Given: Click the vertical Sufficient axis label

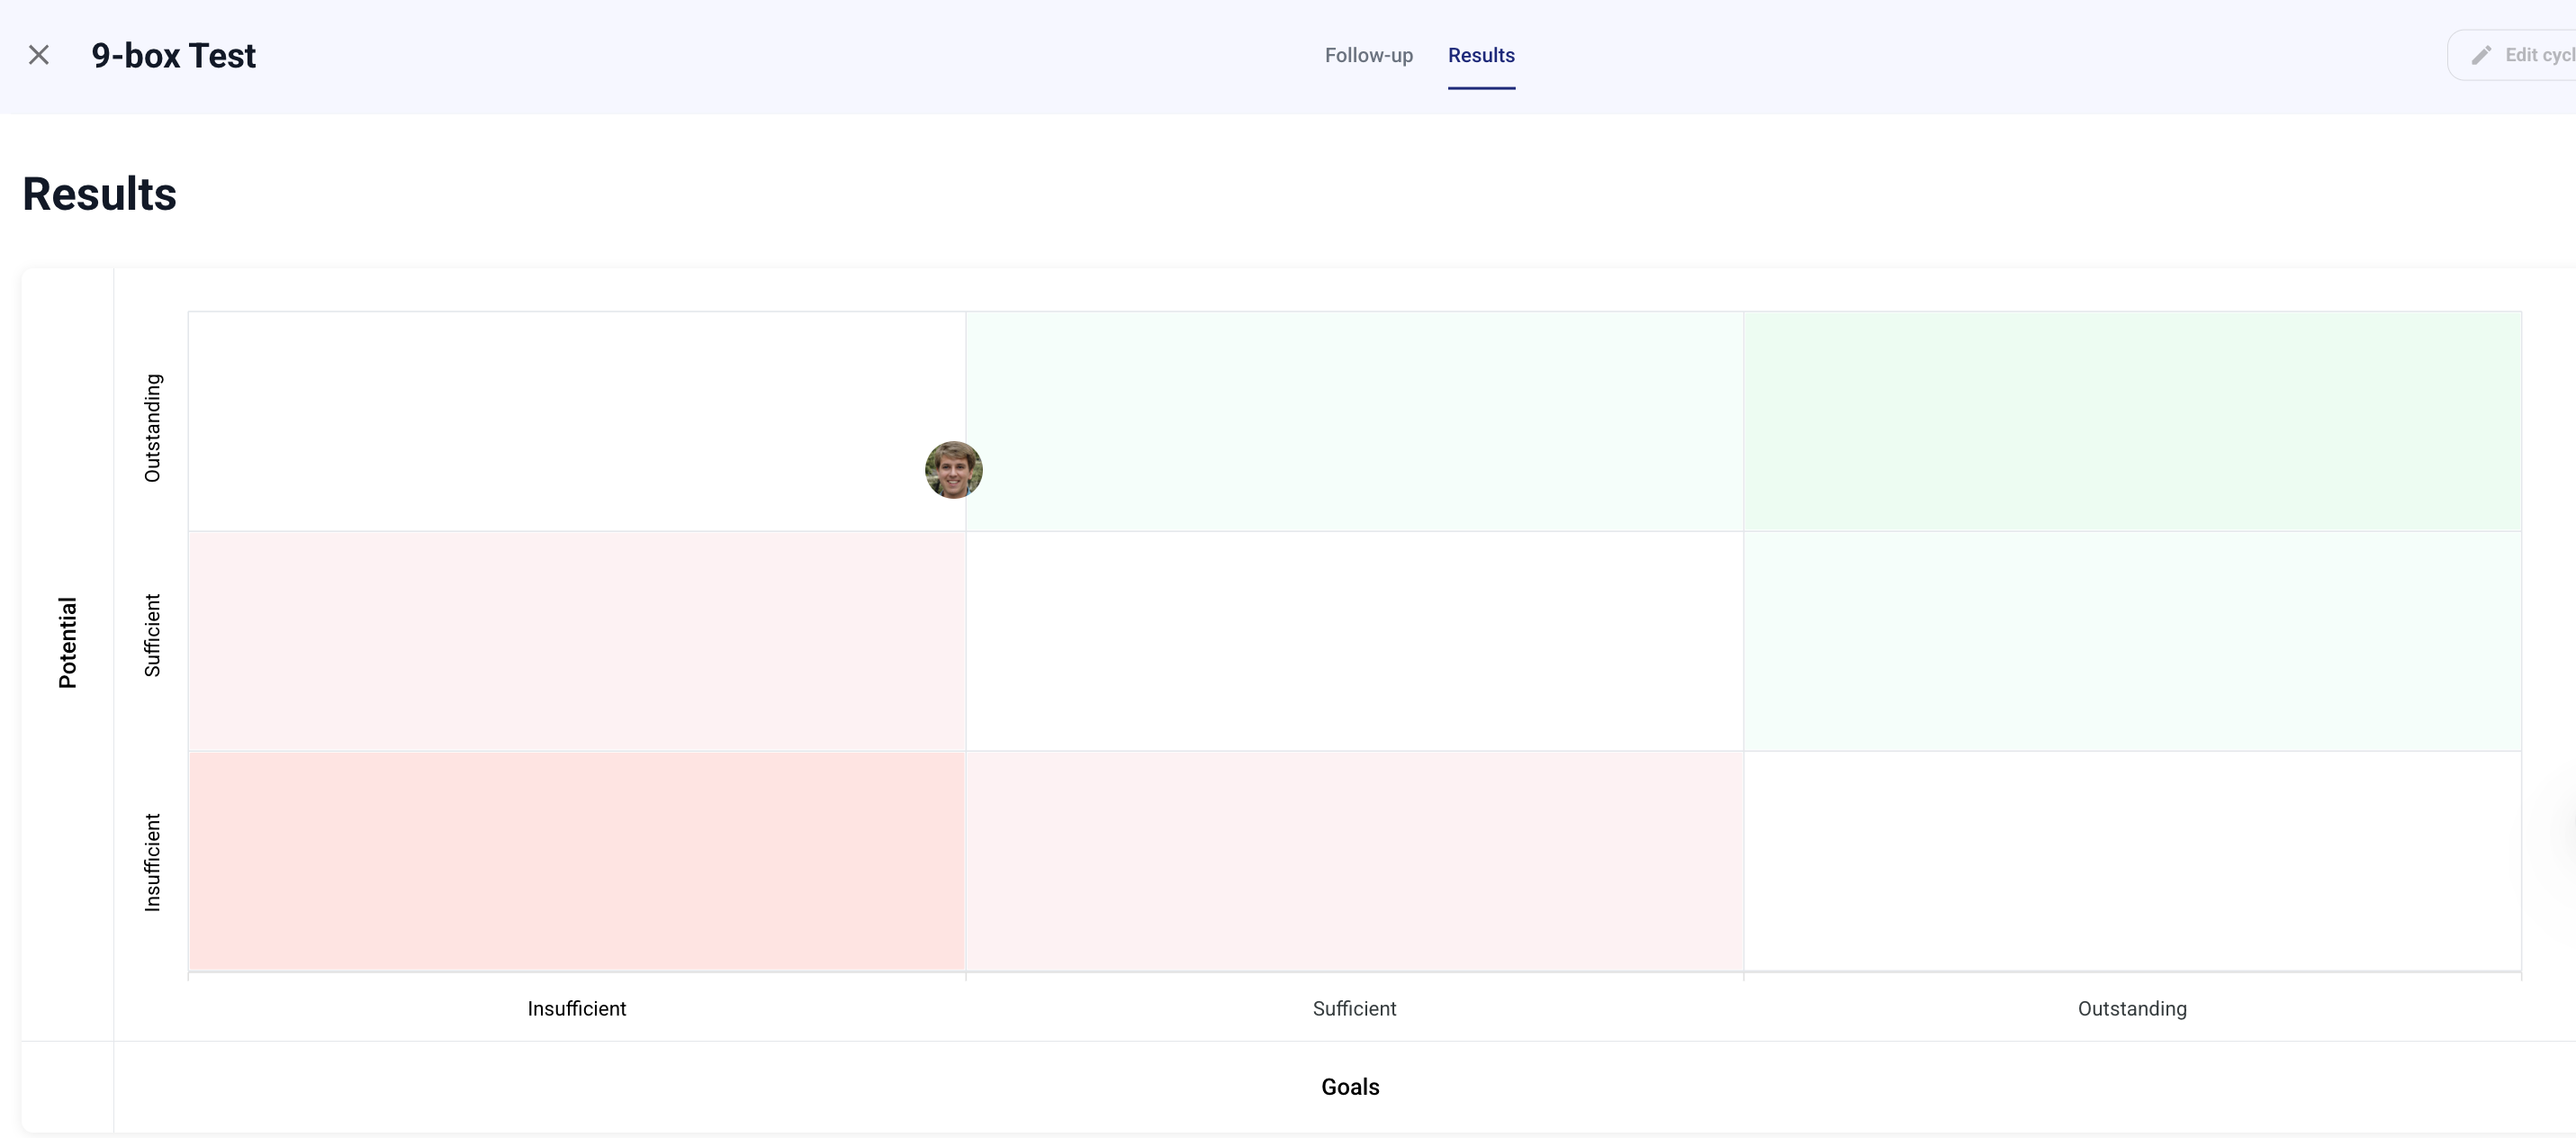Looking at the screenshot, I should 152,635.
